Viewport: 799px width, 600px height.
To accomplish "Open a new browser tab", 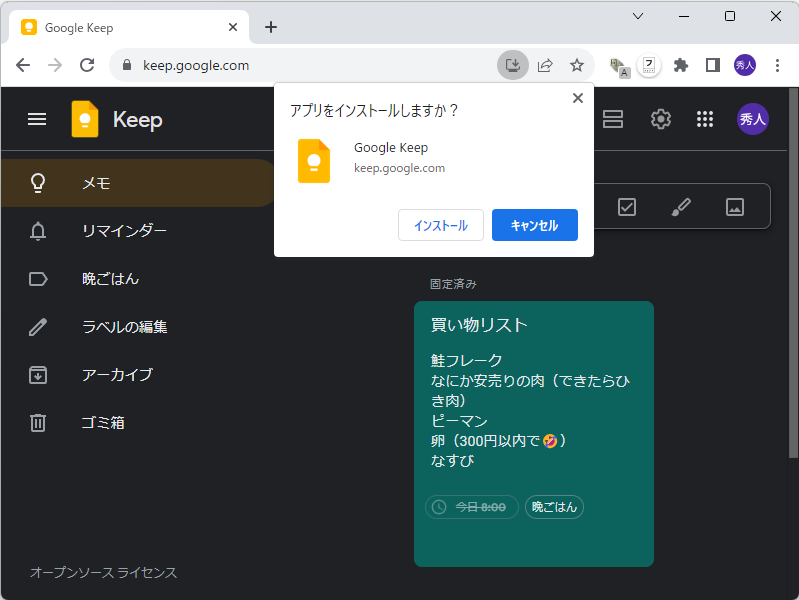I will pyautogui.click(x=271, y=27).
